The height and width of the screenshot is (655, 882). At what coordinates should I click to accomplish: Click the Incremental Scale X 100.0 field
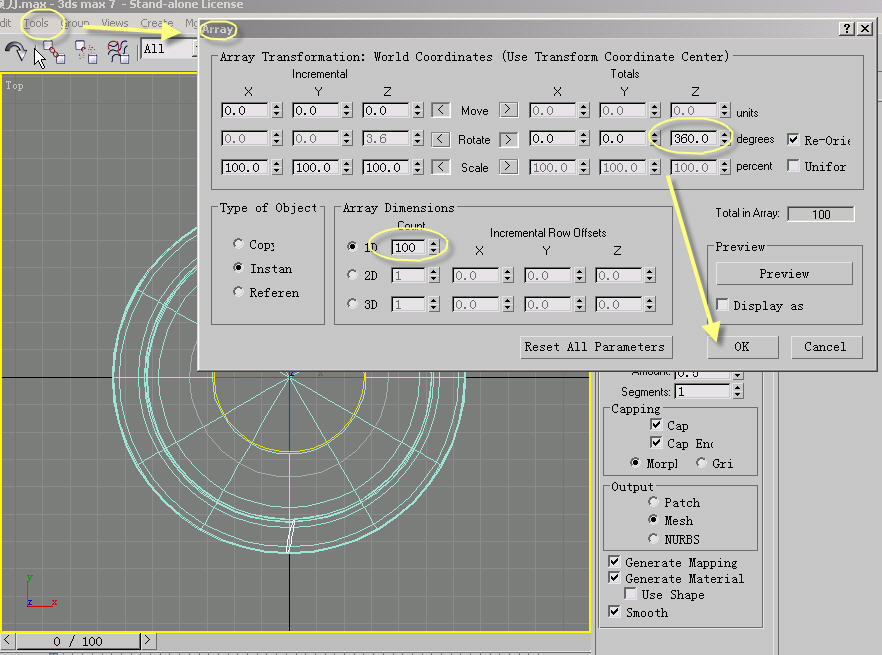[245, 167]
